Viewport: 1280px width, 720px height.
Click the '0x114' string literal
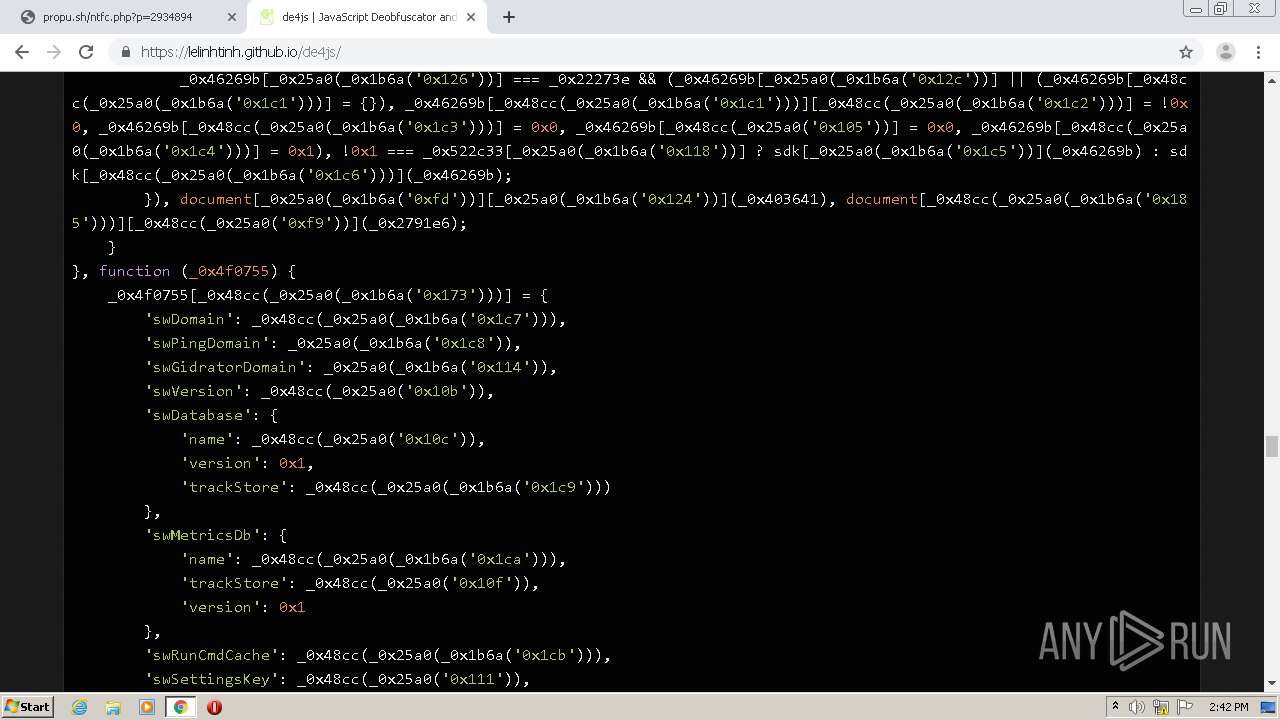coord(501,367)
